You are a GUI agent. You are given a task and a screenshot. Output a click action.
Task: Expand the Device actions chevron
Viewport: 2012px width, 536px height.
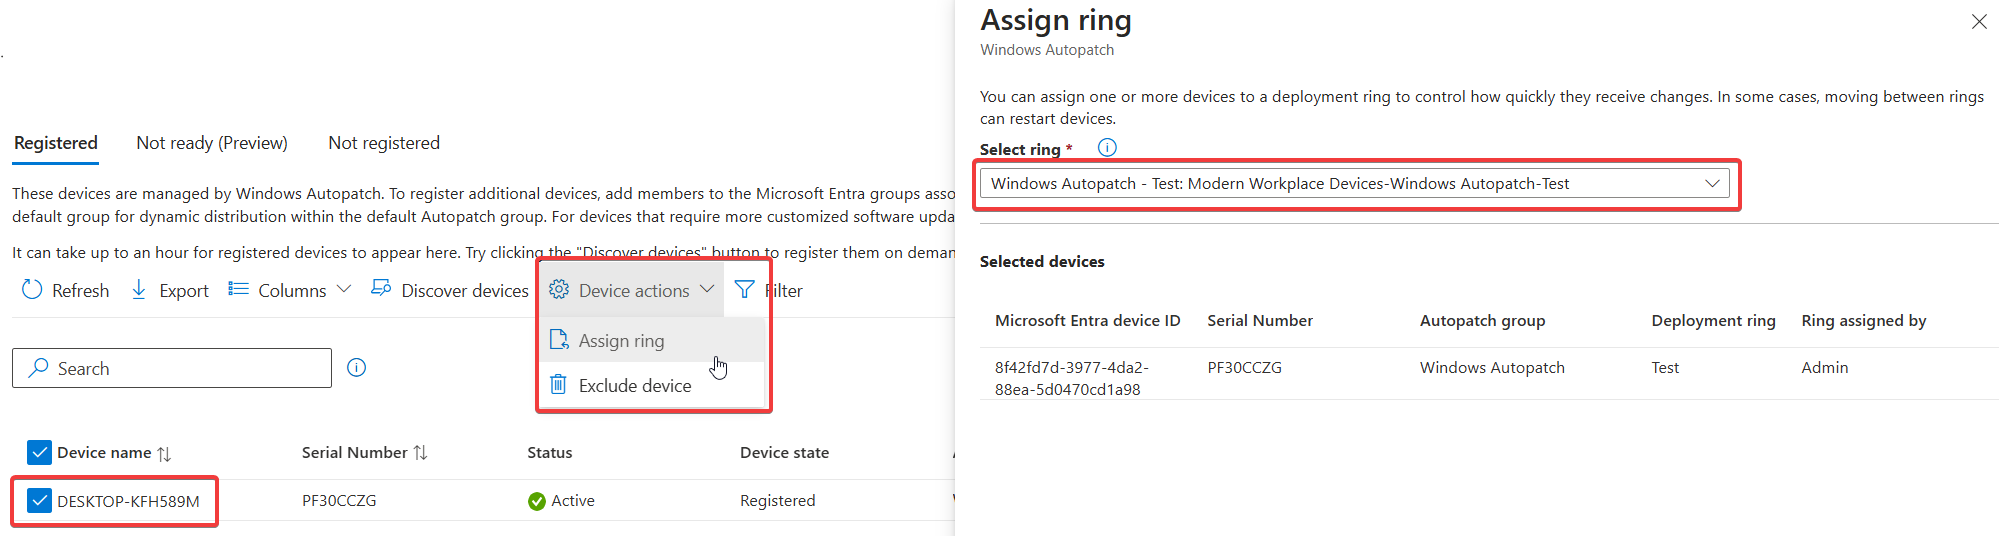coord(707,289)
